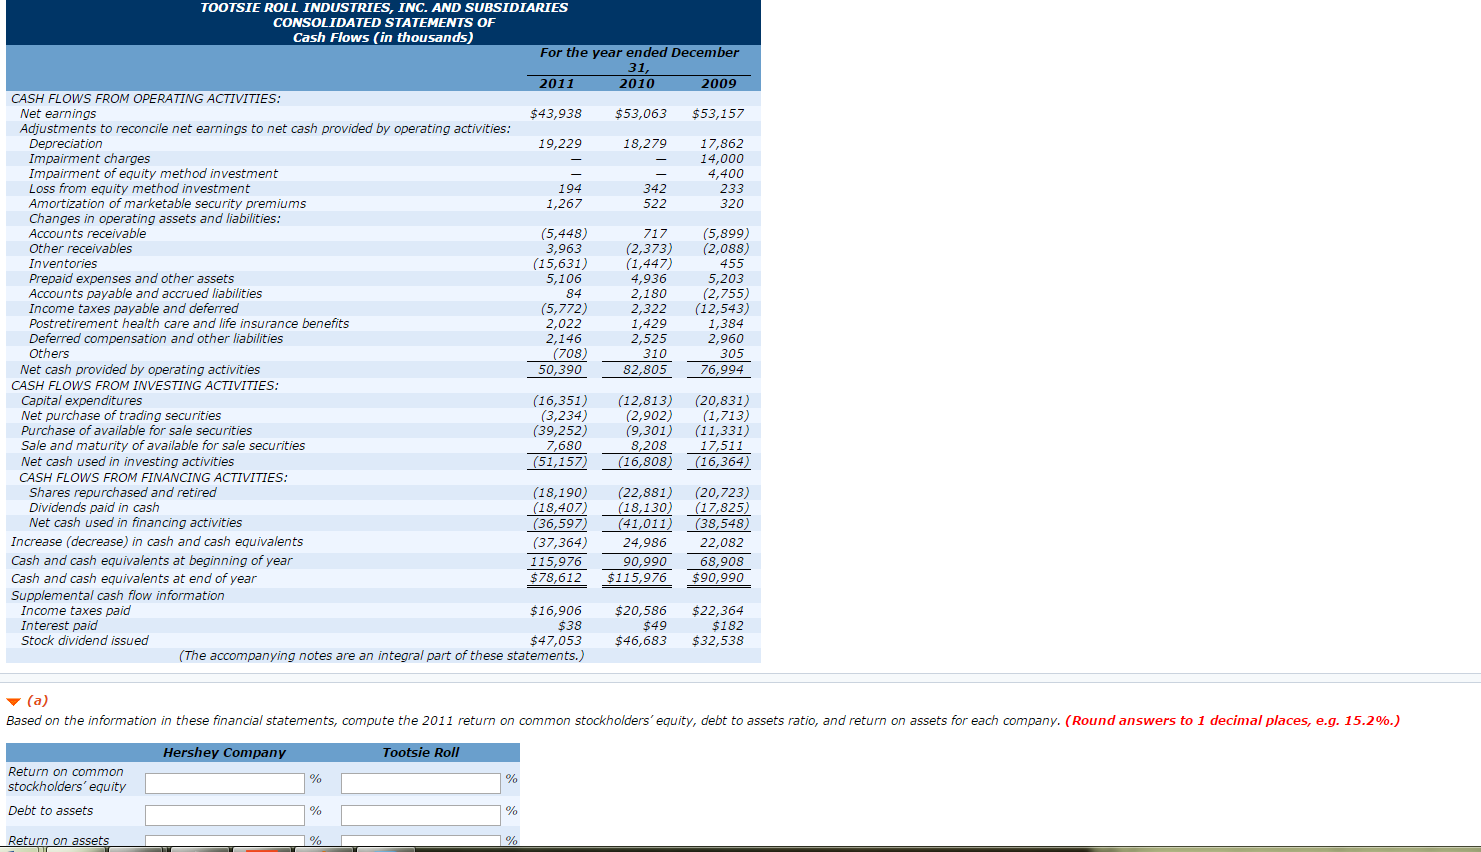Click the 2010 net earnings value '$53,063'
This screenshot has height=852, width=1481.
point(640,113)
